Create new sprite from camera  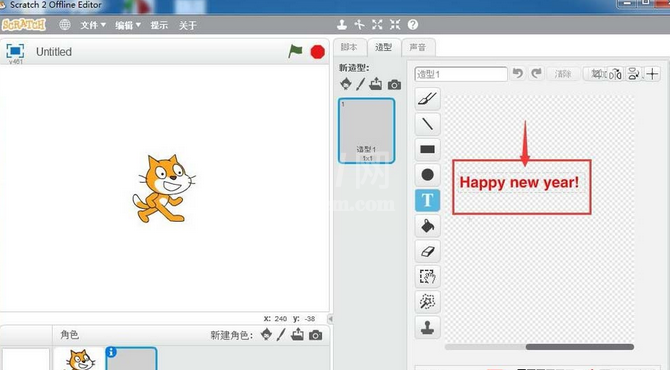pyautogui.click(x=316, y=335)
